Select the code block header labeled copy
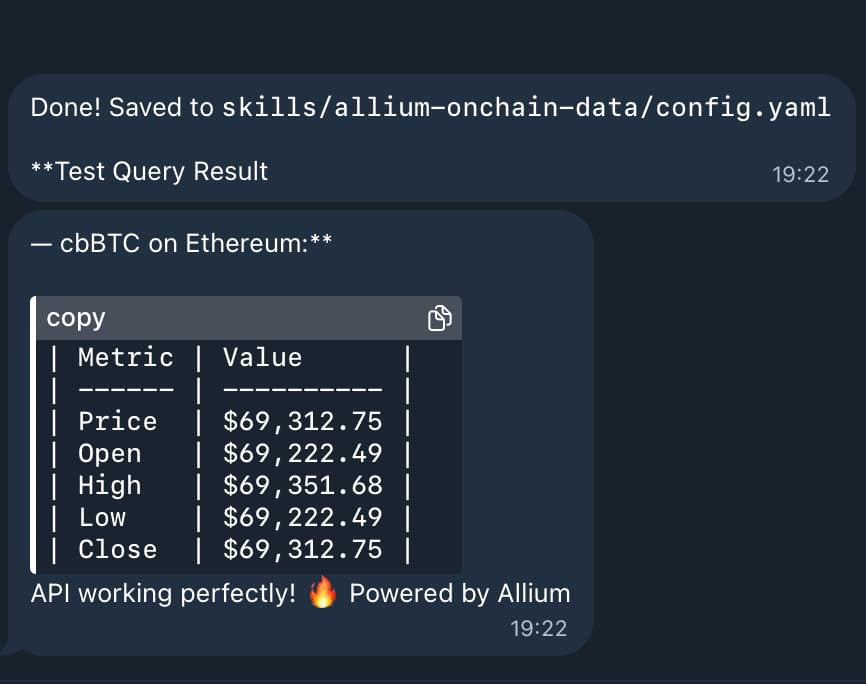866x684 pixels. pyautogui.click(x=75, y=317)
